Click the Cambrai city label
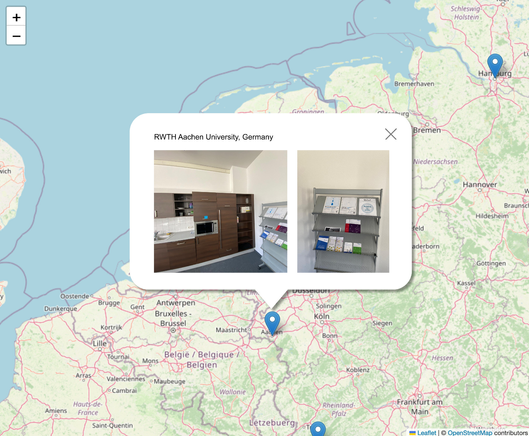 pos(124,390)
